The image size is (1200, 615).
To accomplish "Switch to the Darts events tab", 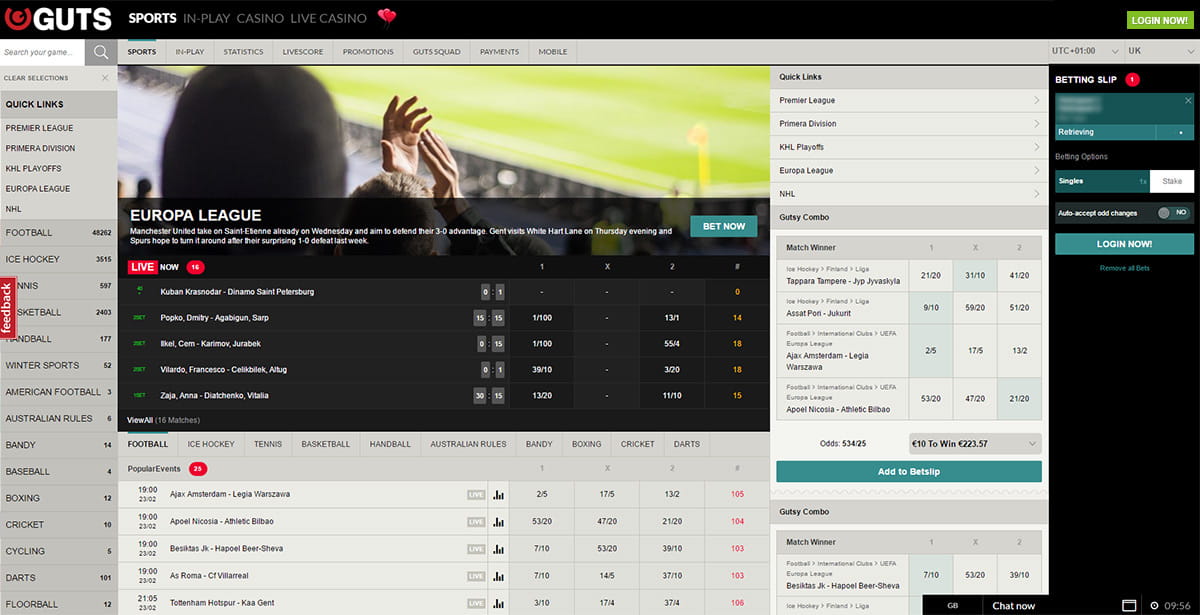I will pos(687,444).
